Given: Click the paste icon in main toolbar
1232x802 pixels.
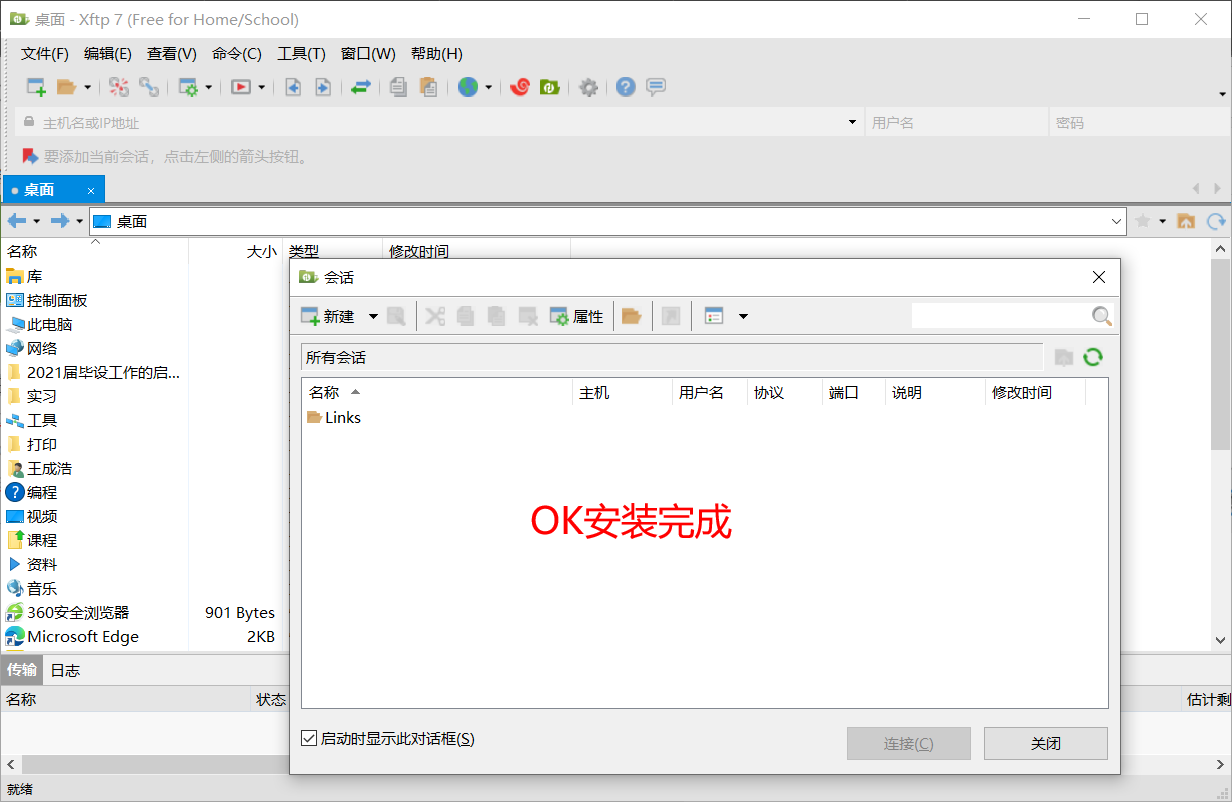Looking at the screenshot, I should 428,87.
